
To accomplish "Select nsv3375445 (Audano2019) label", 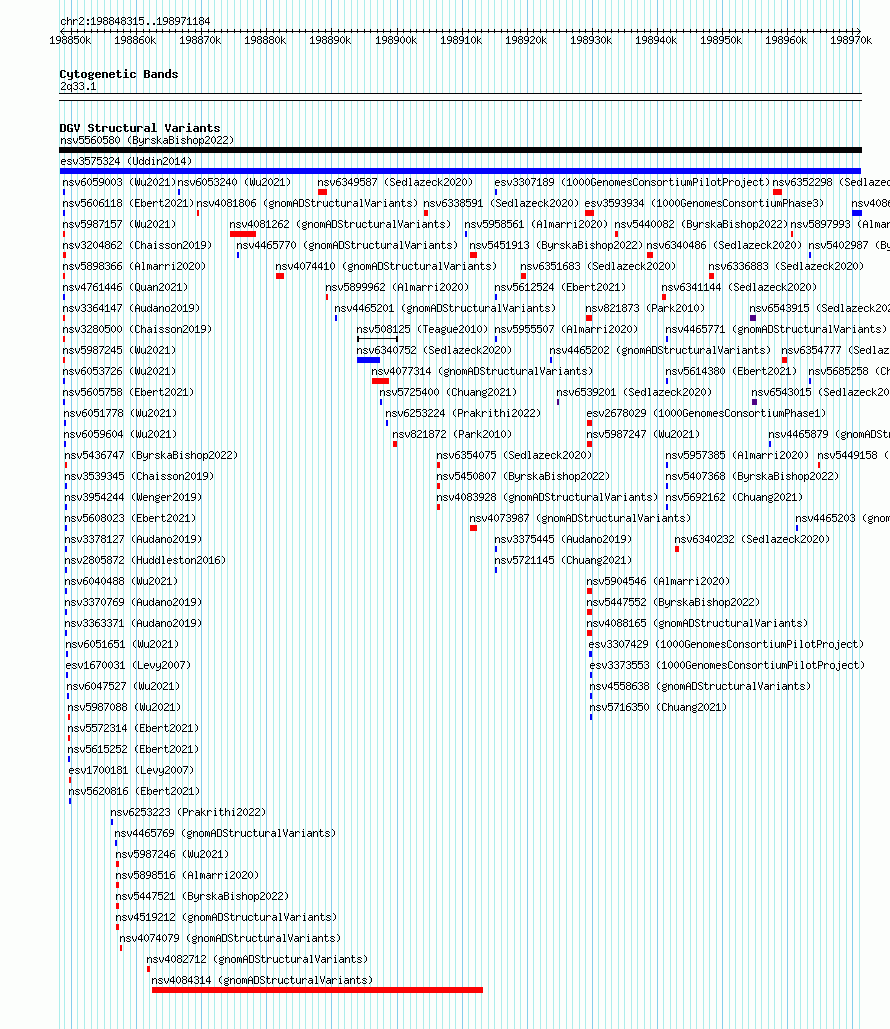I will 563,539.
